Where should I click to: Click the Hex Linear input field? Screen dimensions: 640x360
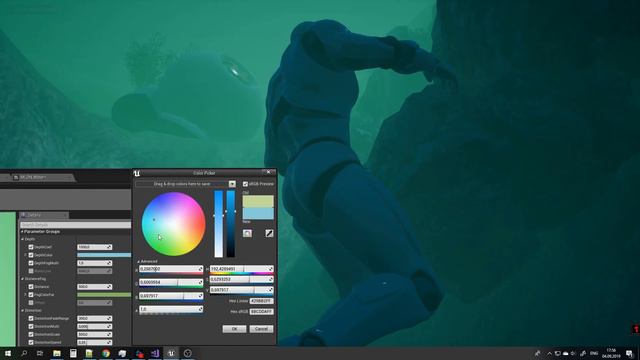(261, 301)
